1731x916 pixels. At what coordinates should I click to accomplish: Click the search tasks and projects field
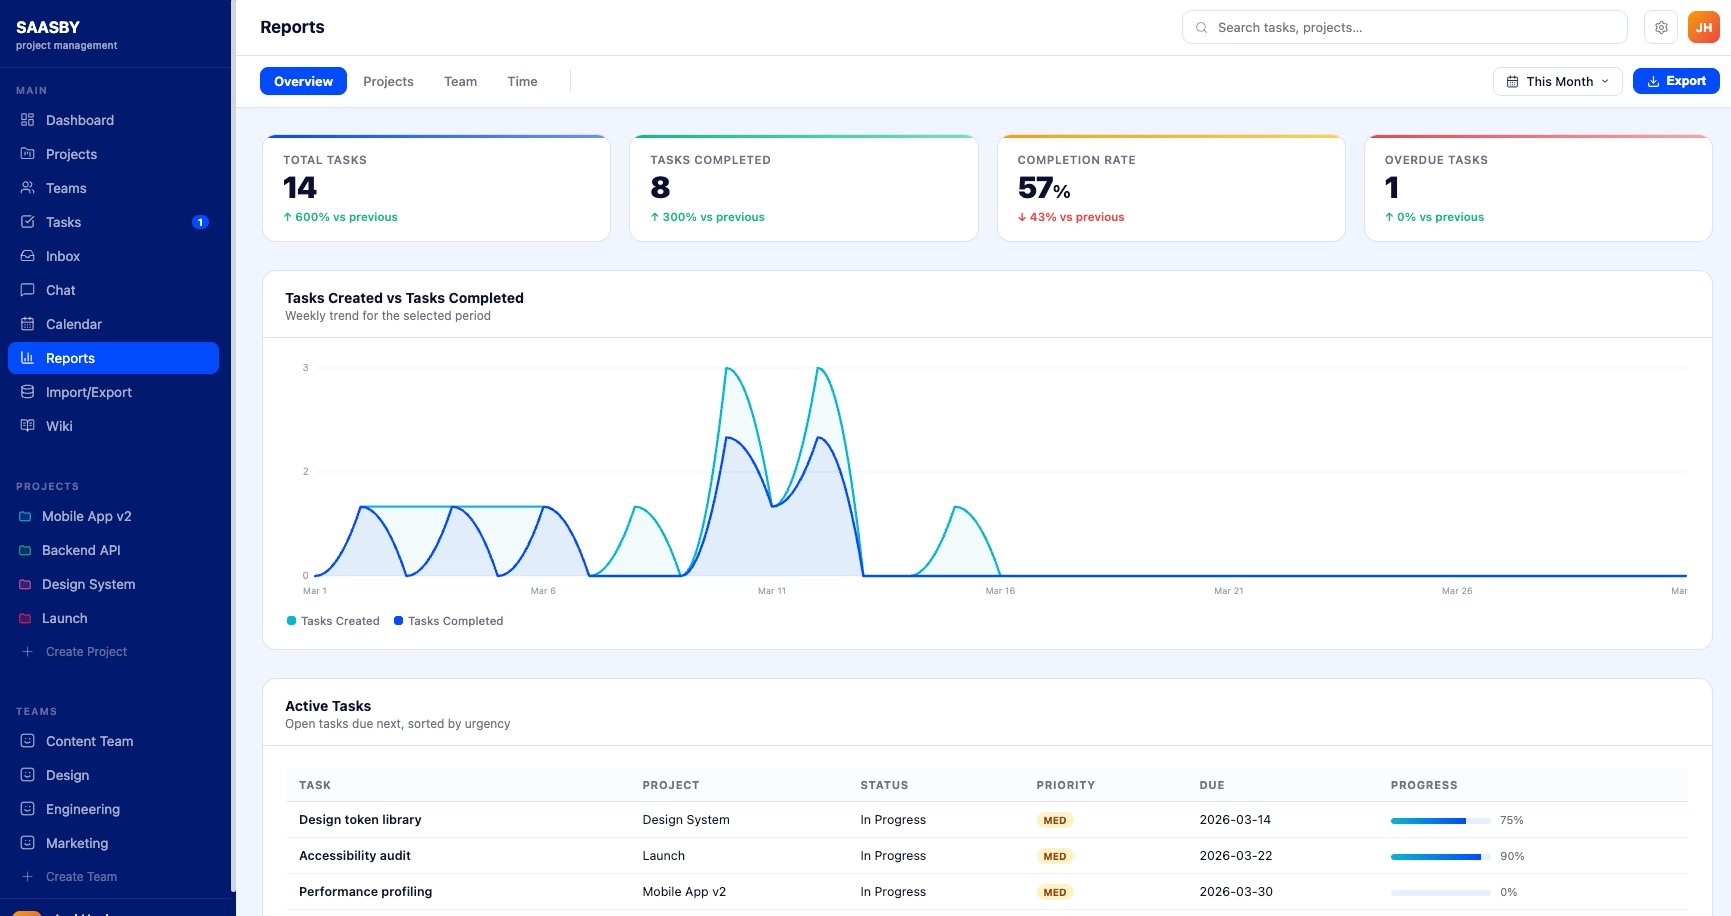[1404, 28]
